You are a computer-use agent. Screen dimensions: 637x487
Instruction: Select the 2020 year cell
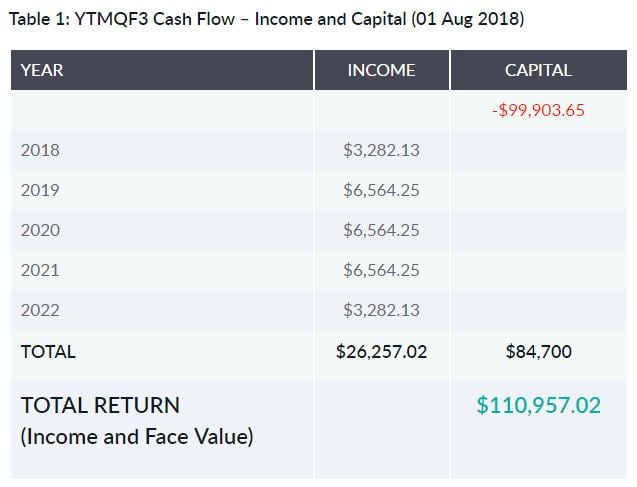(40, 230)
